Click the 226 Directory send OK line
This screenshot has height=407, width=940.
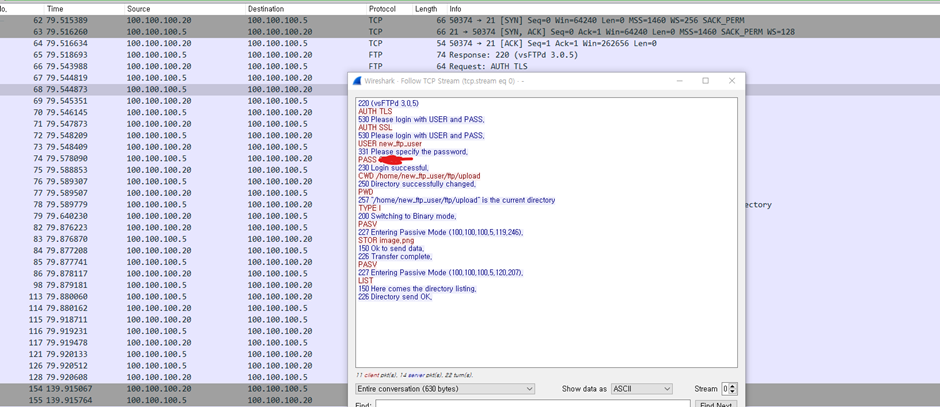pyautogui.click(x=395, y=297)
